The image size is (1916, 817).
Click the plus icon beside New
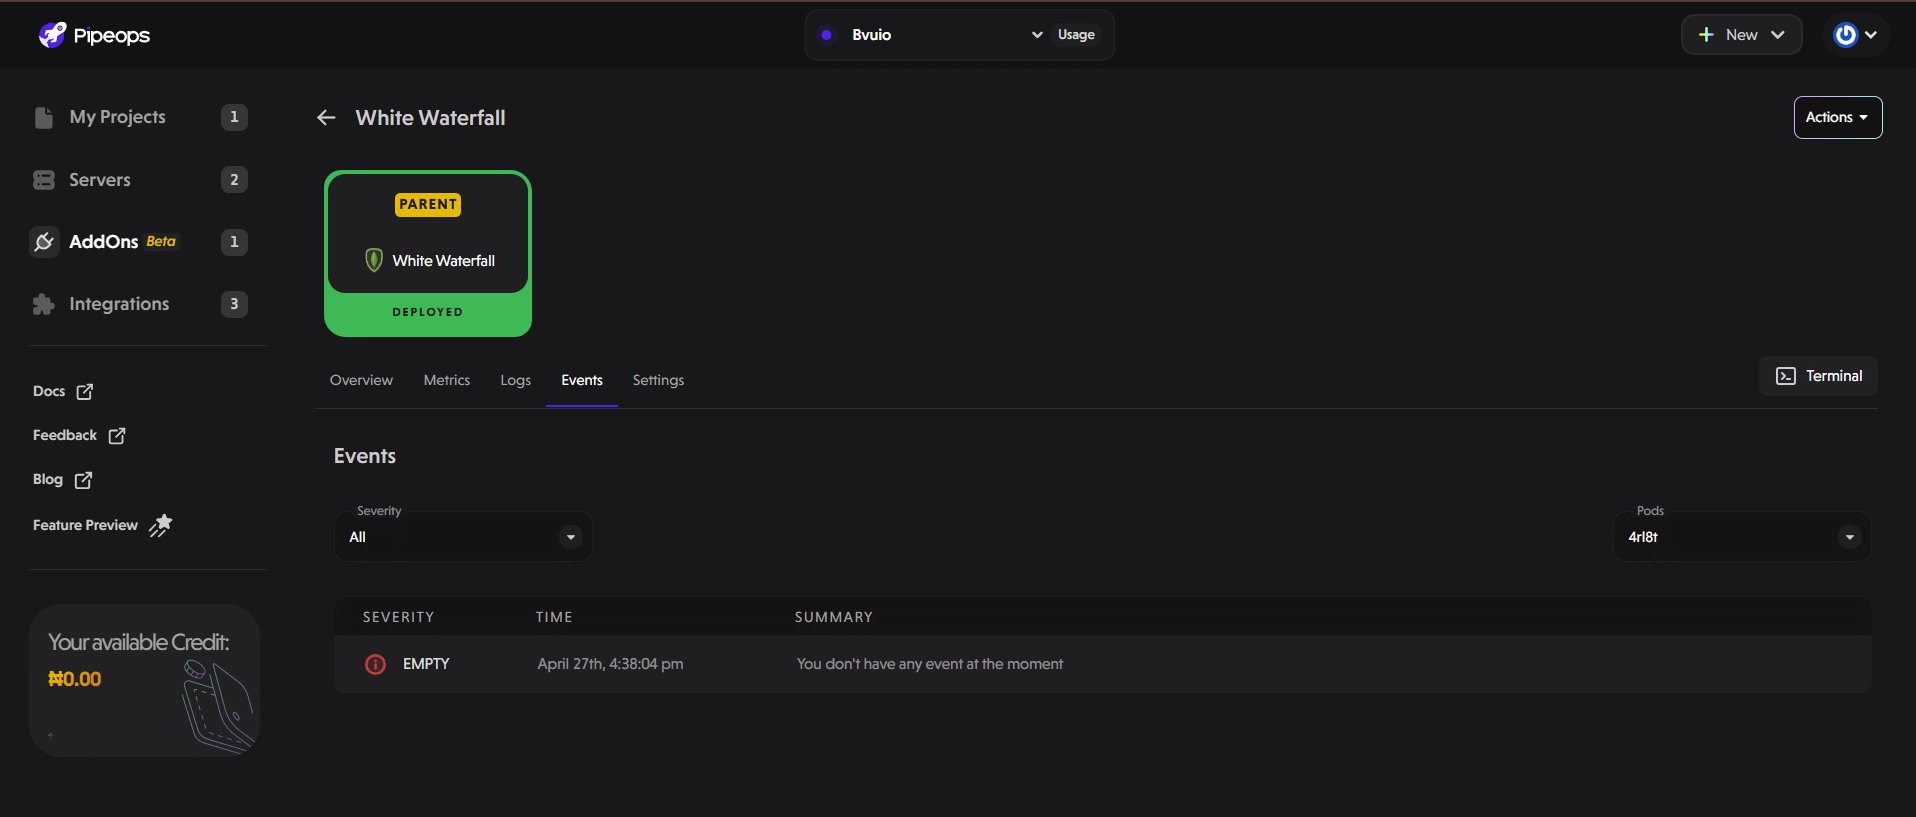(x=1706, y=34)
